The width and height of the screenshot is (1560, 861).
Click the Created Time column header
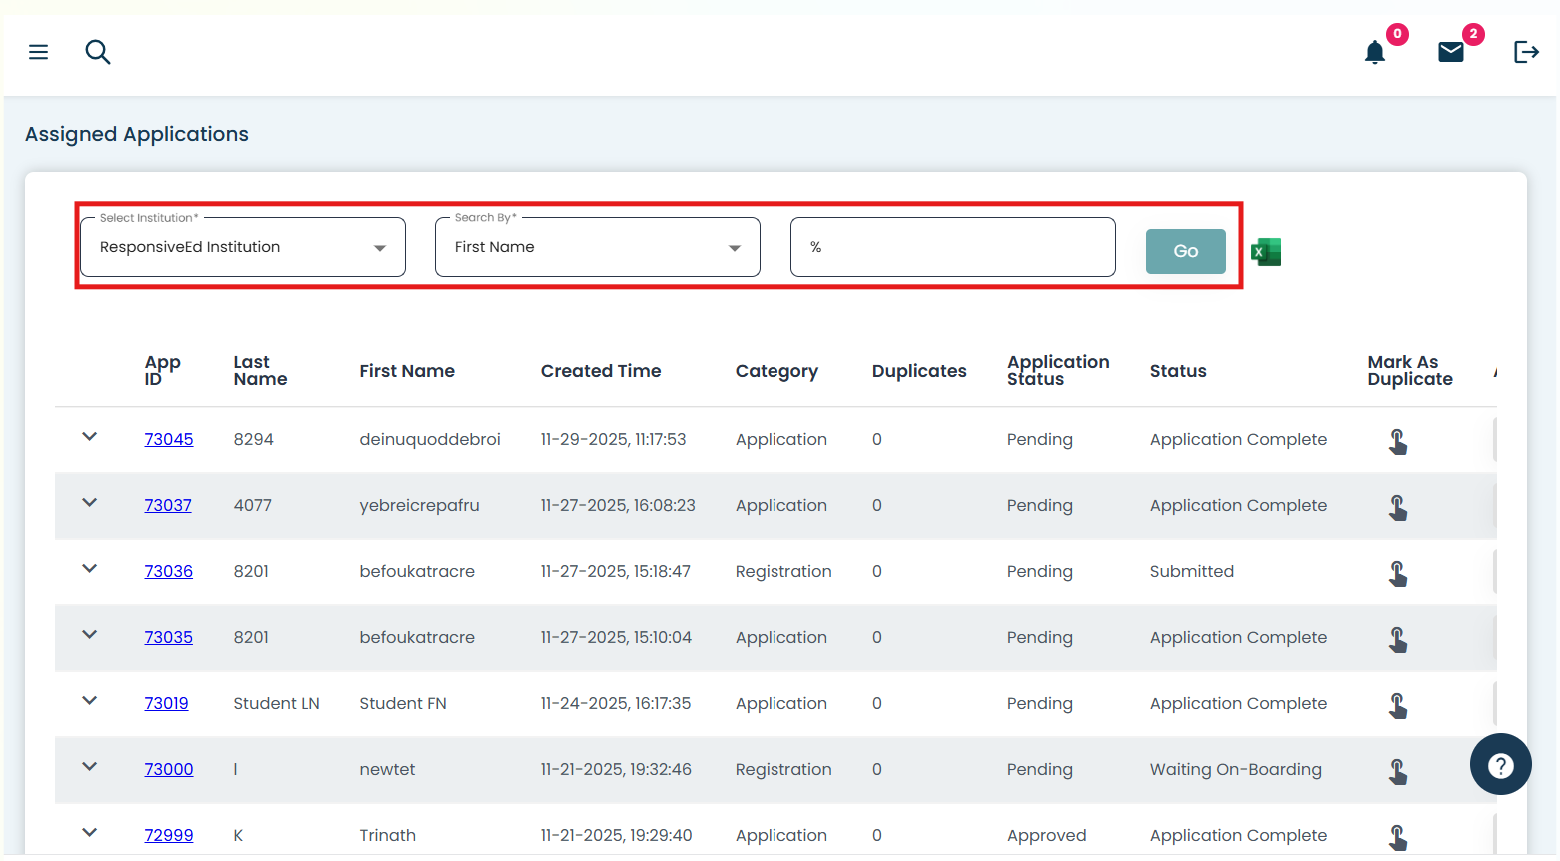coord(601,371)
